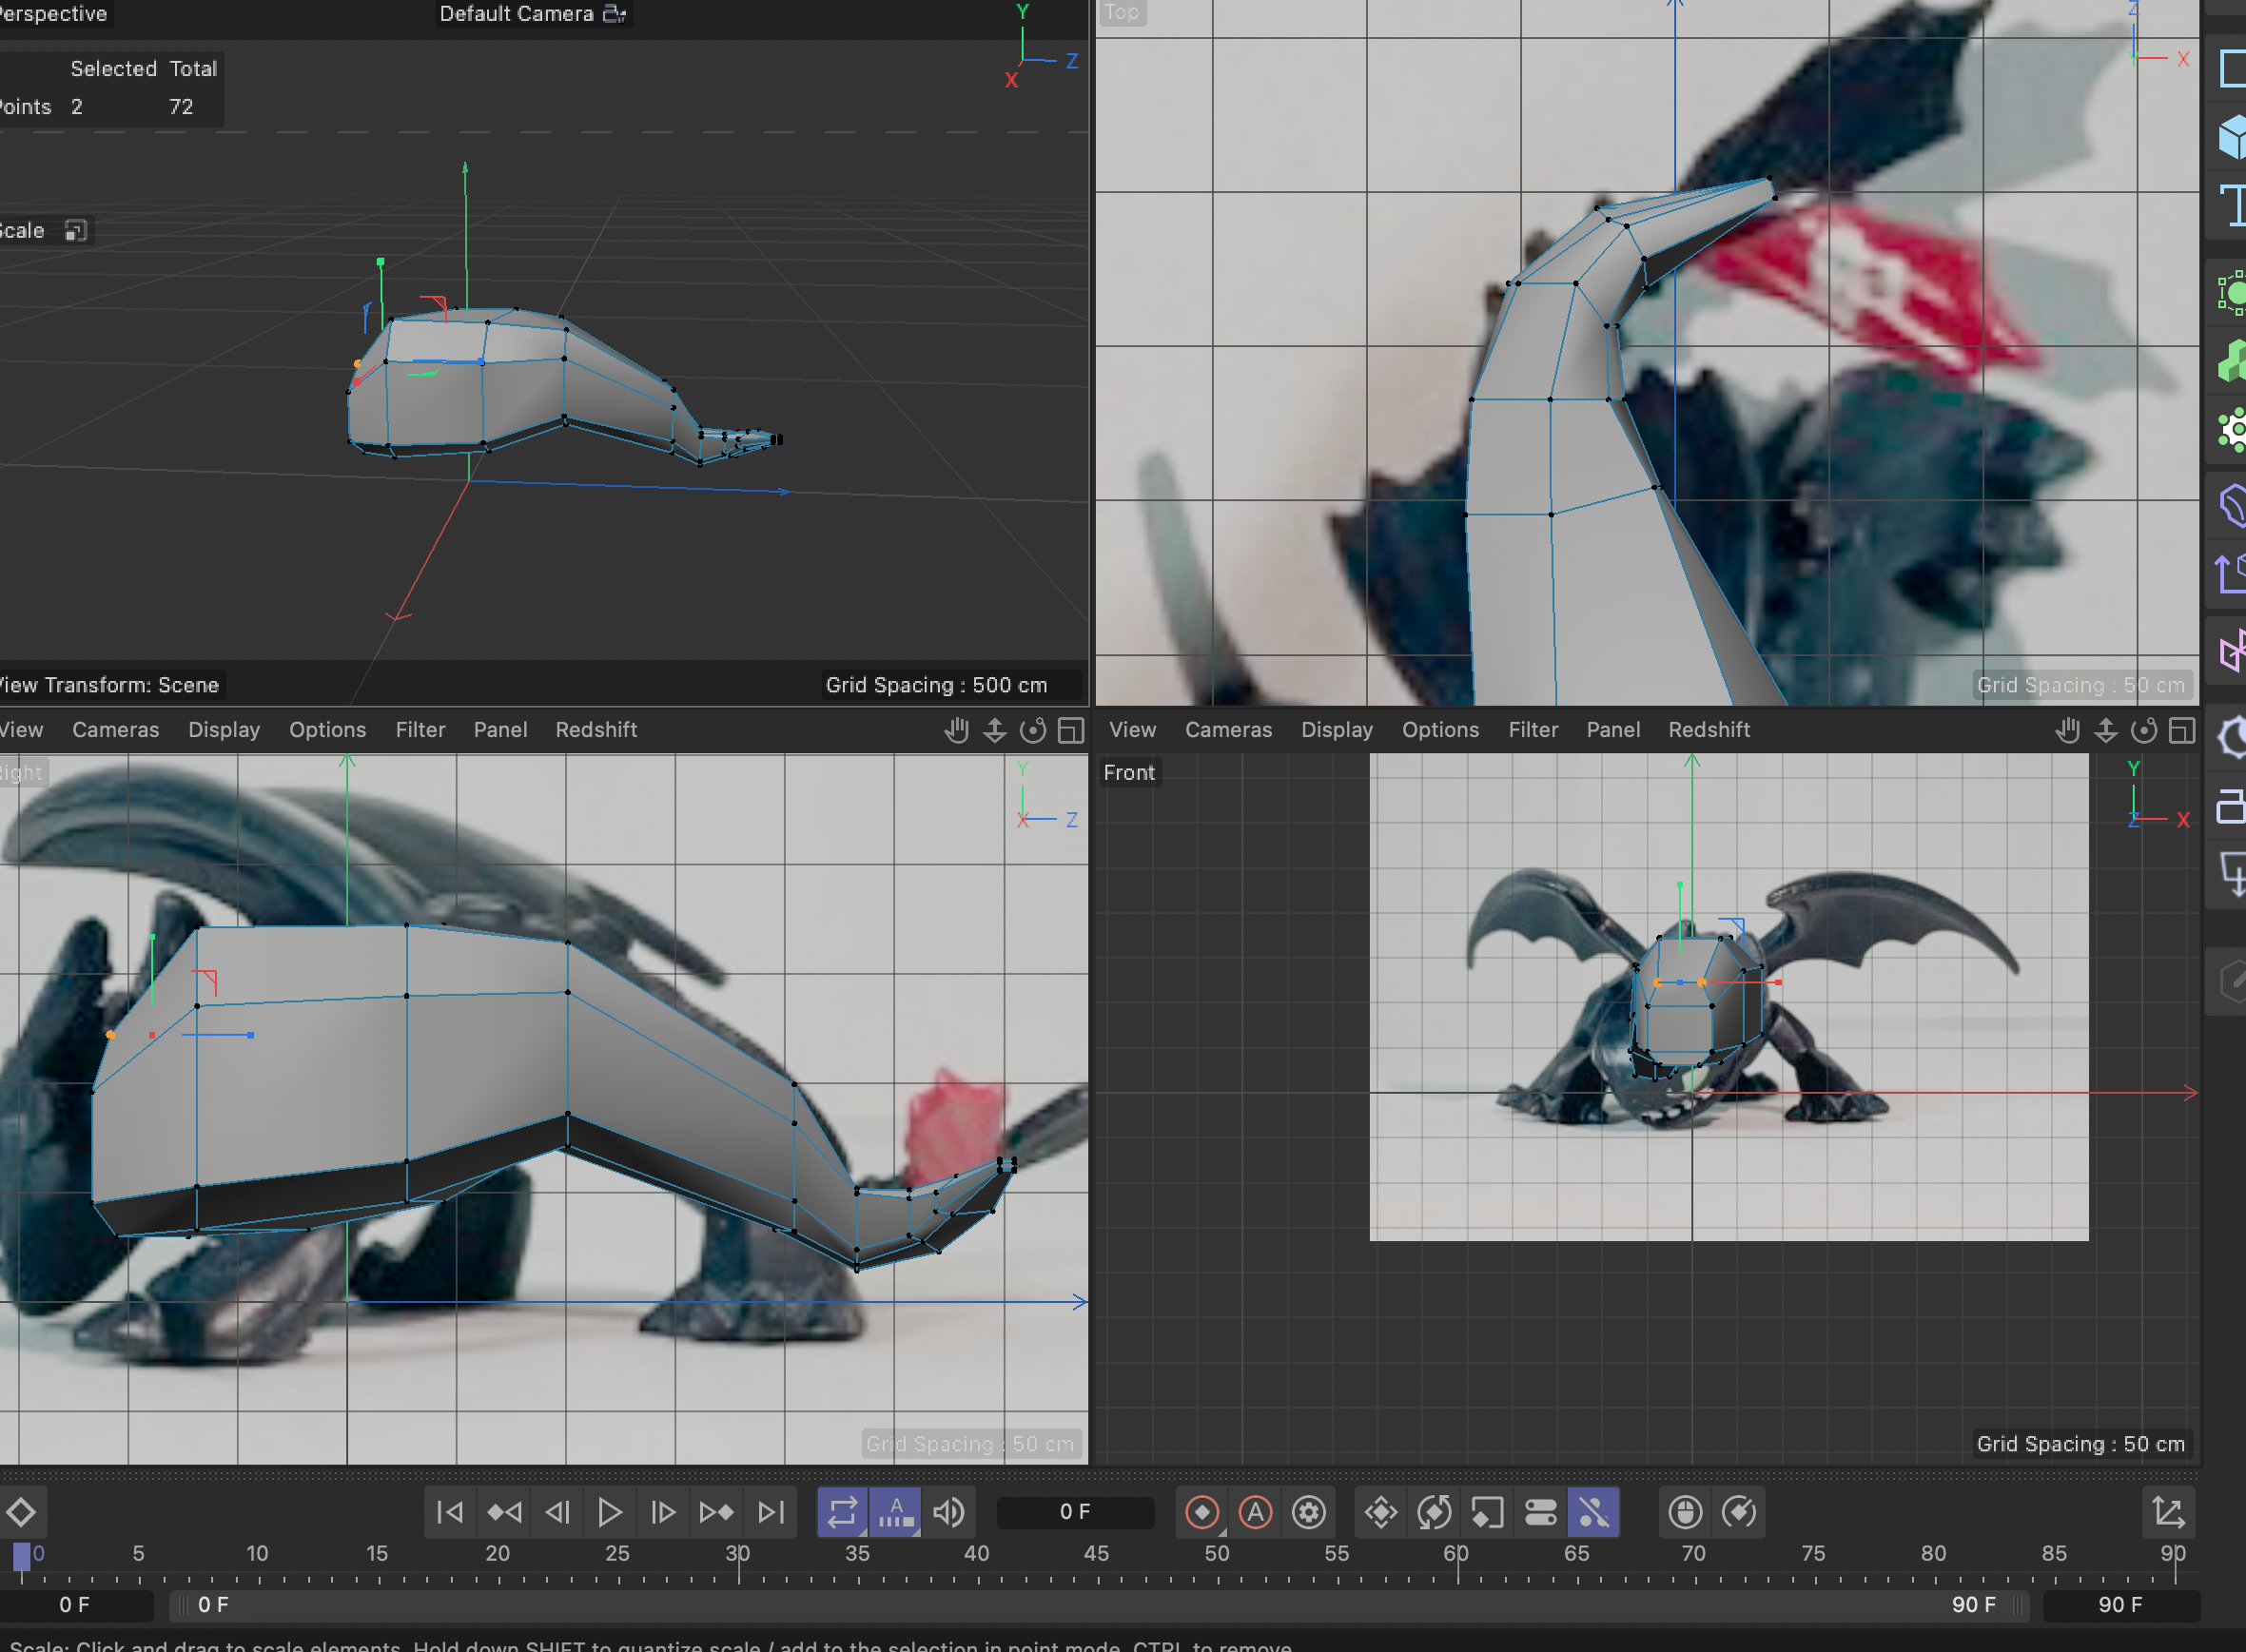Disable Point Level Animation recording

tap(1593, 1512)
